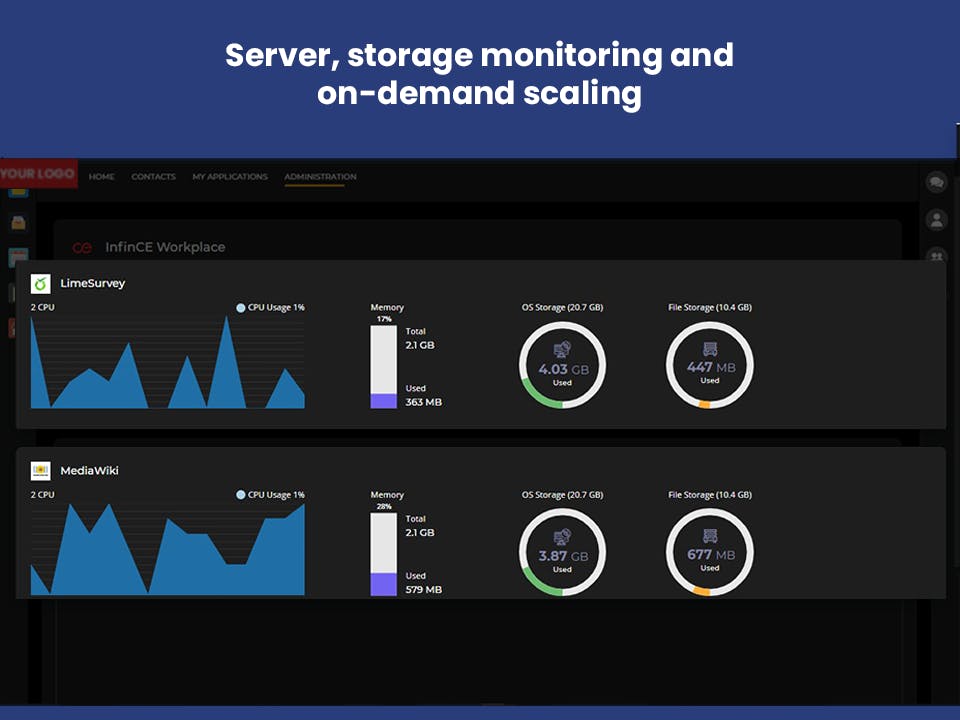The width and height of the screenshot is (960, 720).
Task: Click the 2 CPU label under MediaWiki
Action: pos(42,495)
